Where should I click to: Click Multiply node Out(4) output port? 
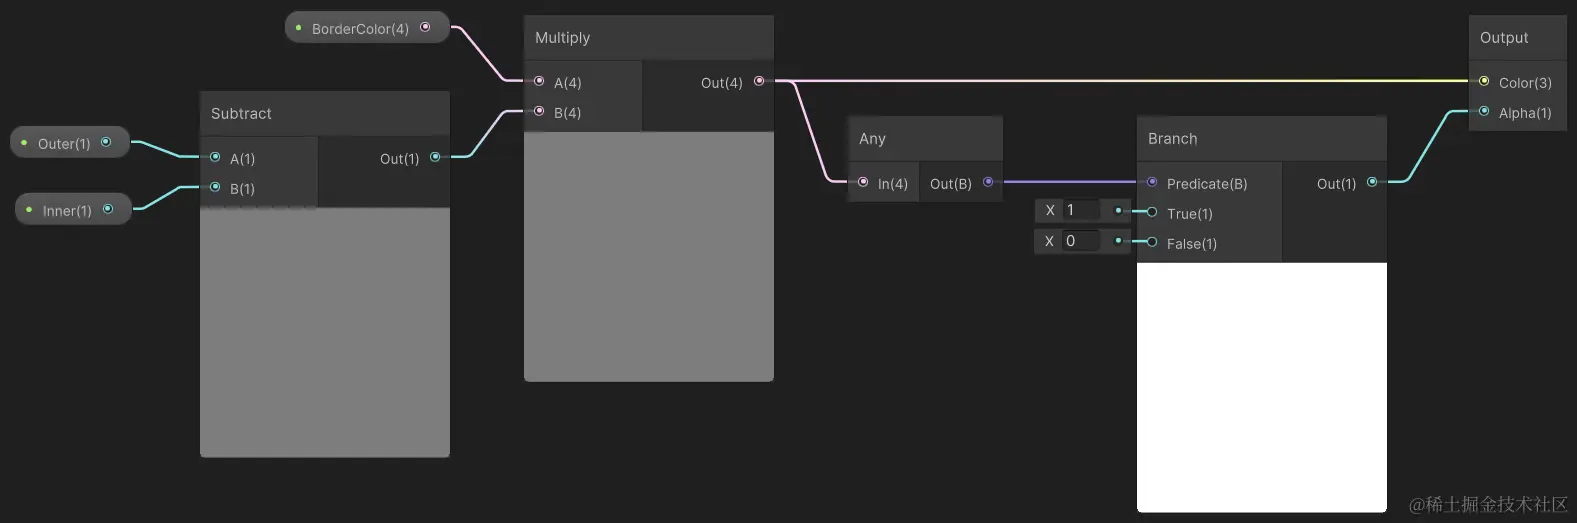759,81
